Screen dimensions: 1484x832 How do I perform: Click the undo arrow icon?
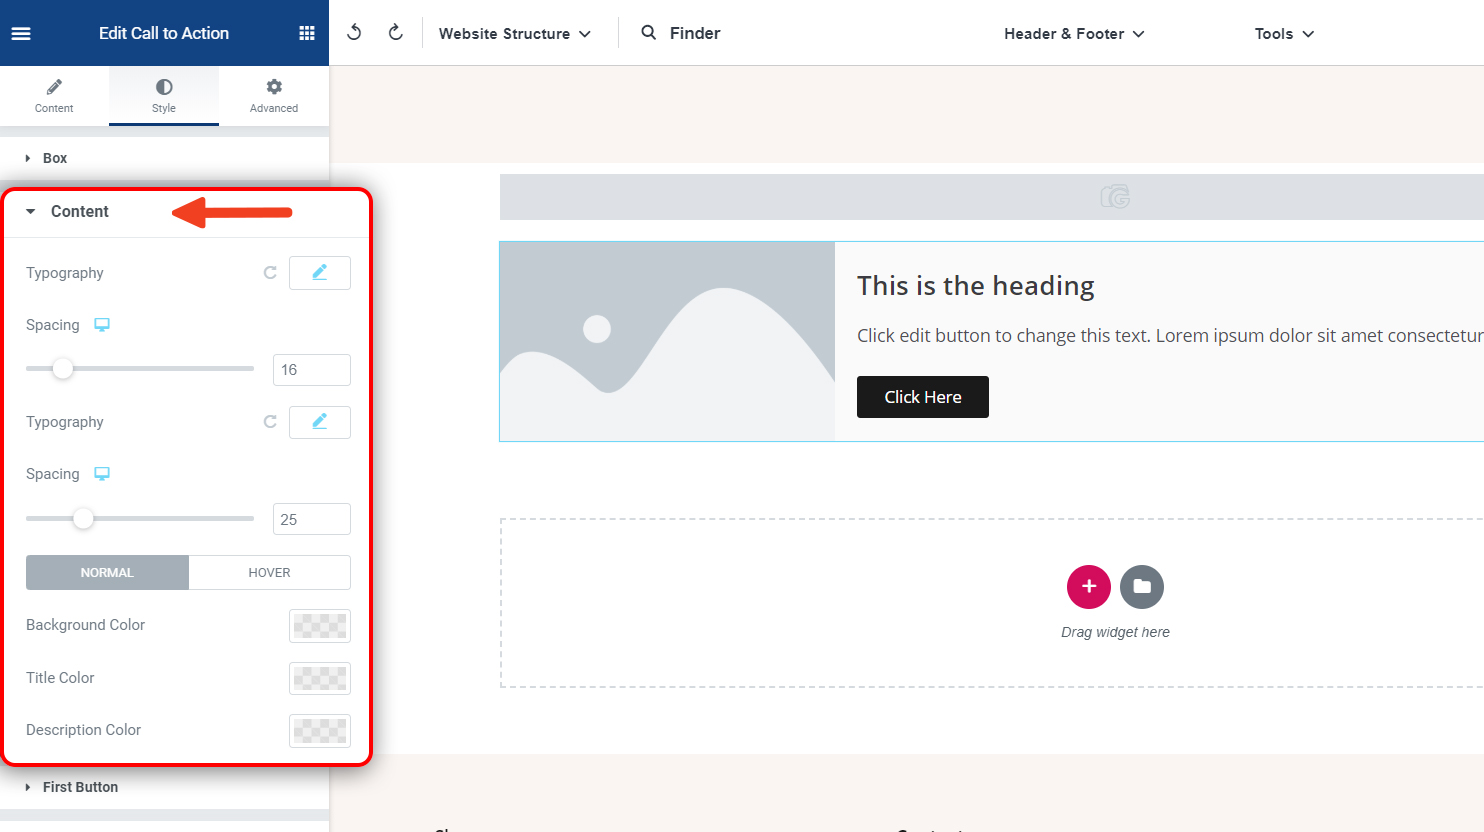354,32
